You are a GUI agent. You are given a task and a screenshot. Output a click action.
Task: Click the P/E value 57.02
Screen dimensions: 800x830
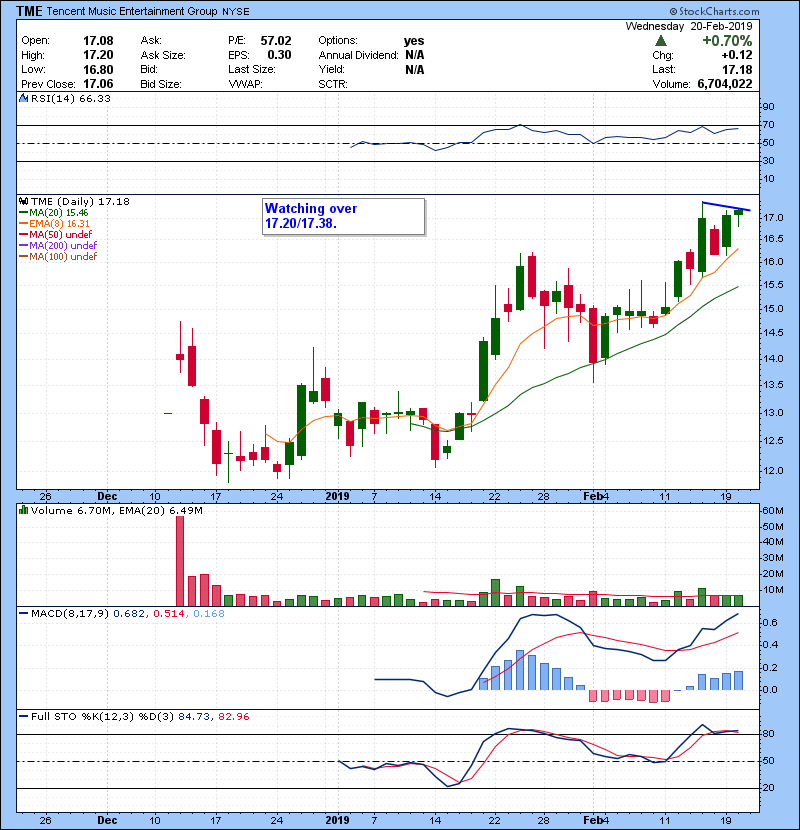tap(275, 41)
